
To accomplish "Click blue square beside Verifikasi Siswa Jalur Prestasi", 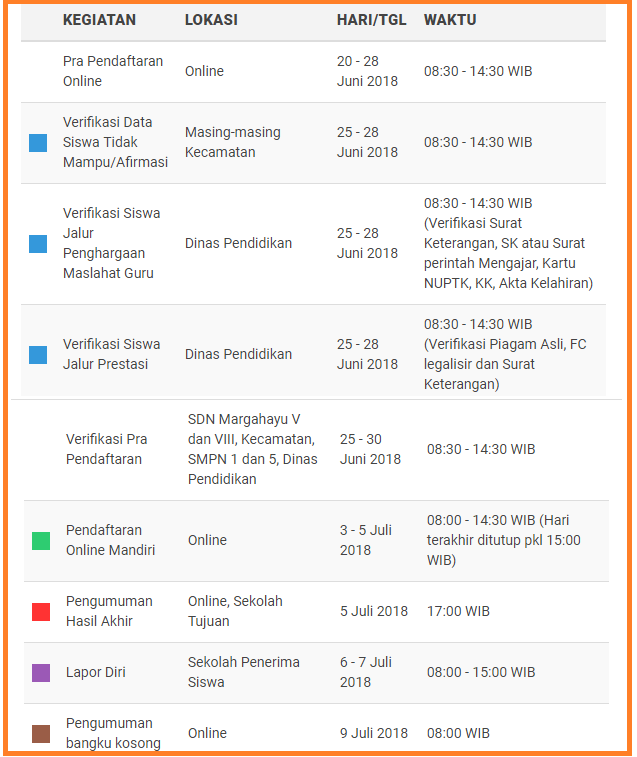I will tap(38, 354).
